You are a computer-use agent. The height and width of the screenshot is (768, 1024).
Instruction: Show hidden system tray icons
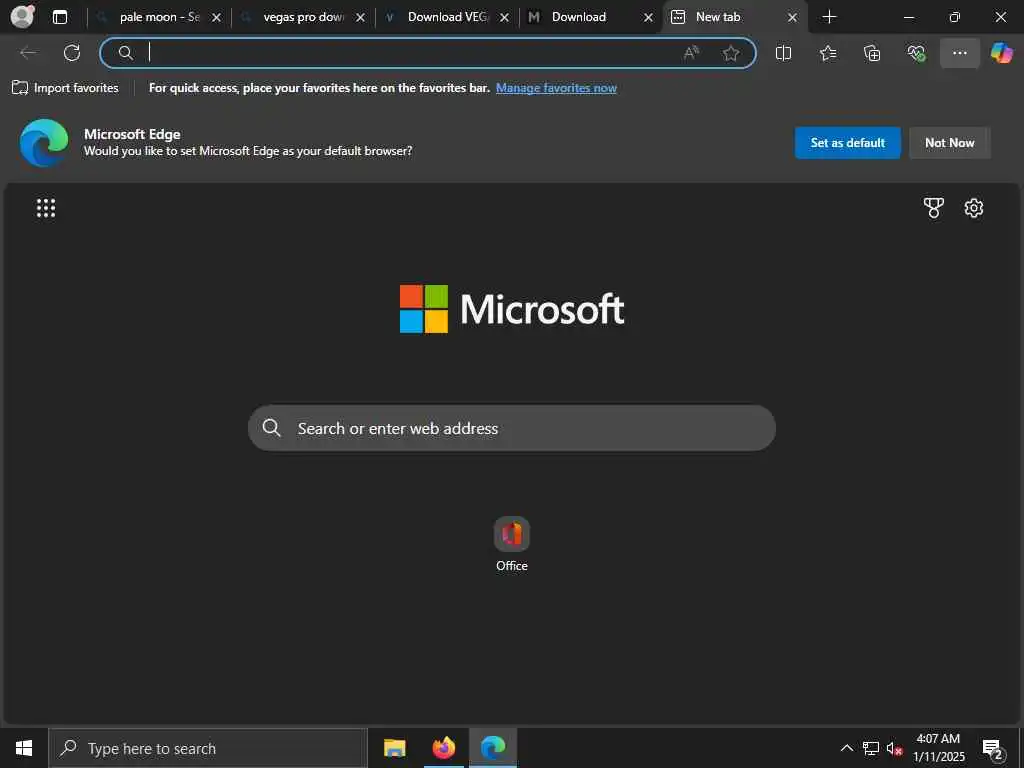tap(846, 748)
